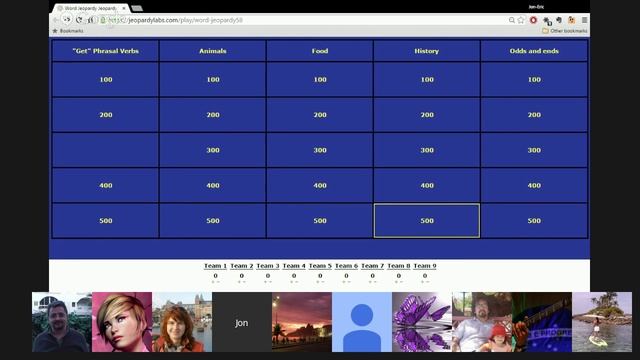Screen dimensions: 640x360
Task: Reveal Odds and ends for 200
Action: (x=534, y=115)
